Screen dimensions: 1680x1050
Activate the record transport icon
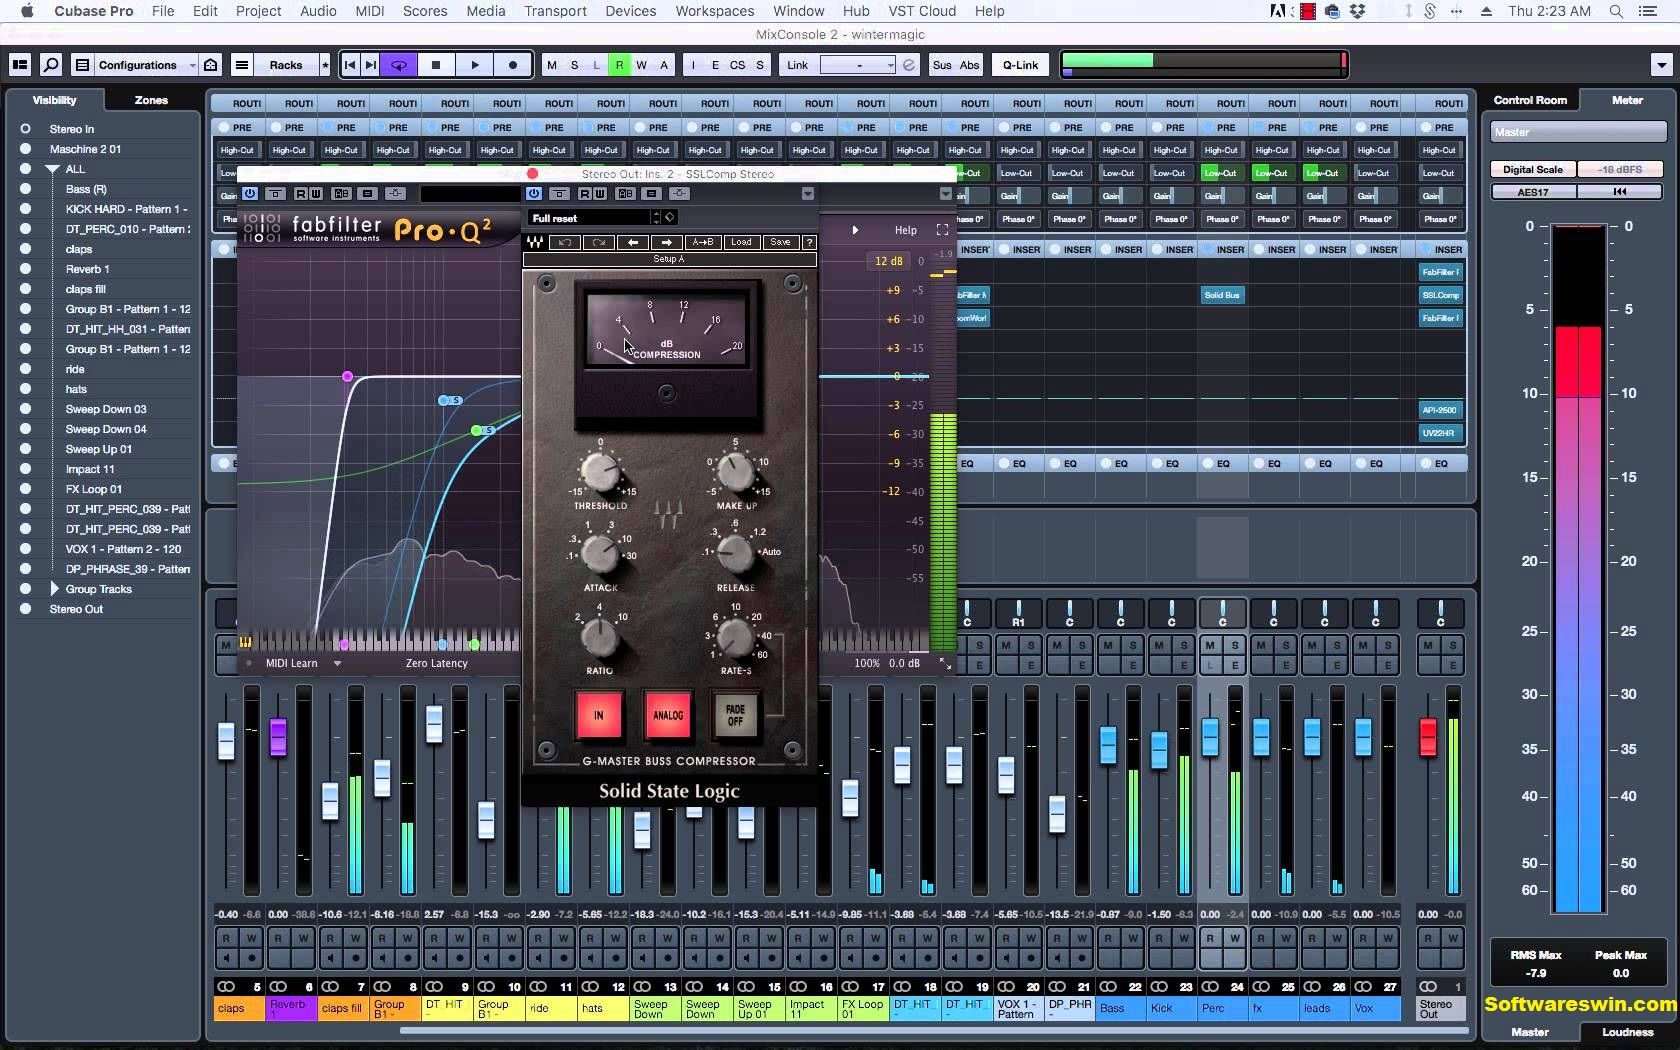(512, 65)
